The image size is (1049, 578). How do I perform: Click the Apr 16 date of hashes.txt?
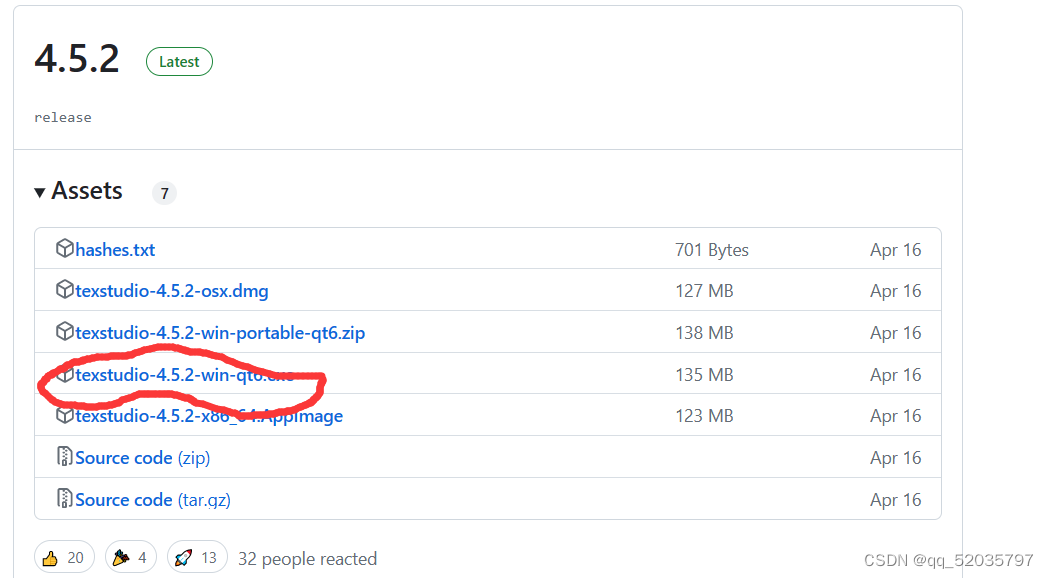(x=896, y=250)
